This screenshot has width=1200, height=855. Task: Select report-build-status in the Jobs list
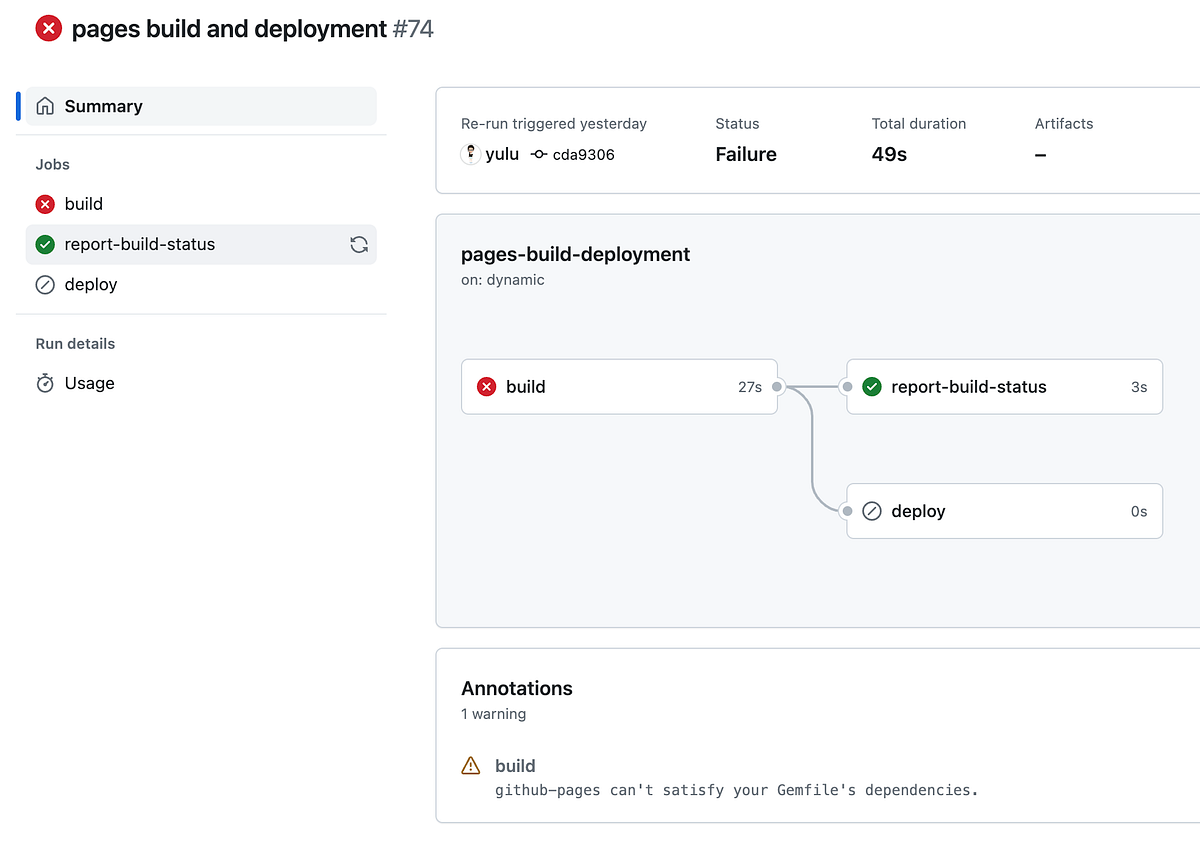click(141, 244)
